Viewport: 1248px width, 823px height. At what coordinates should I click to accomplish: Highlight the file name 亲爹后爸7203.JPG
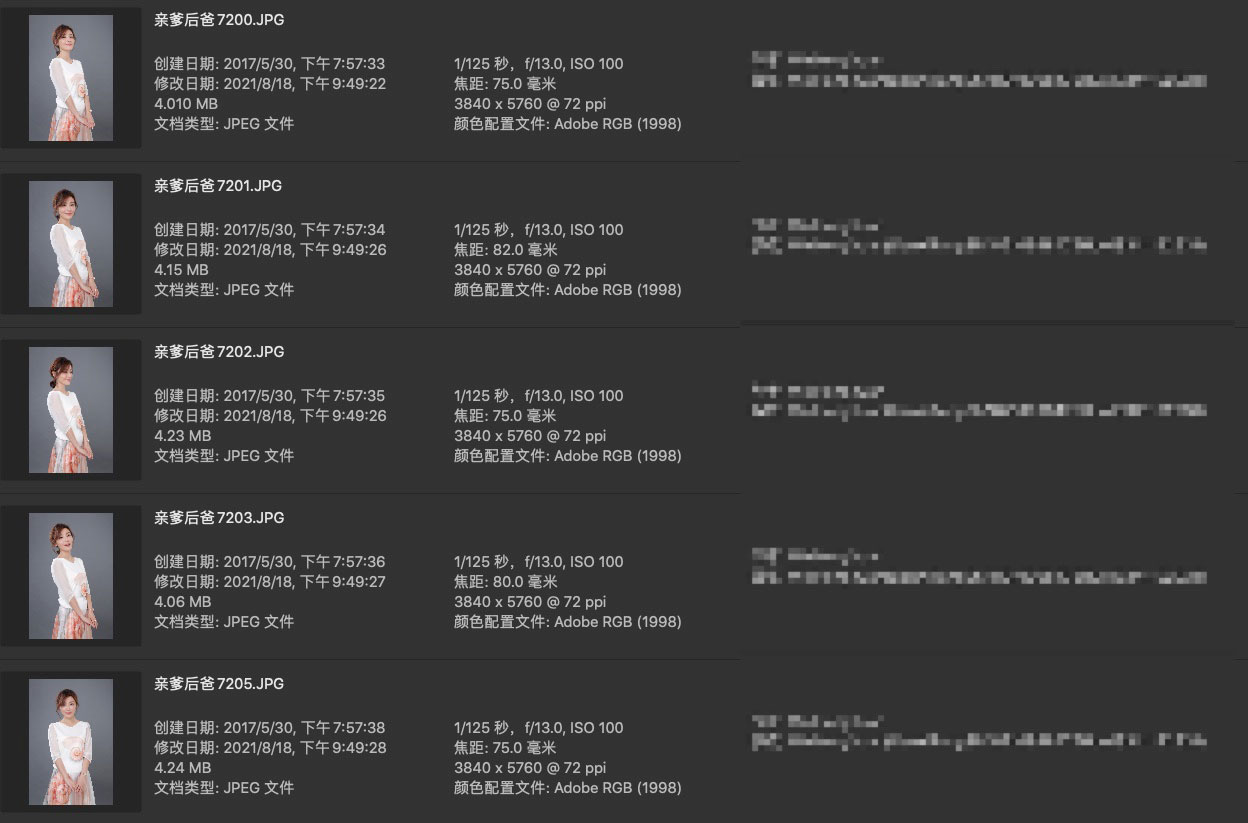tap(219, 518)
